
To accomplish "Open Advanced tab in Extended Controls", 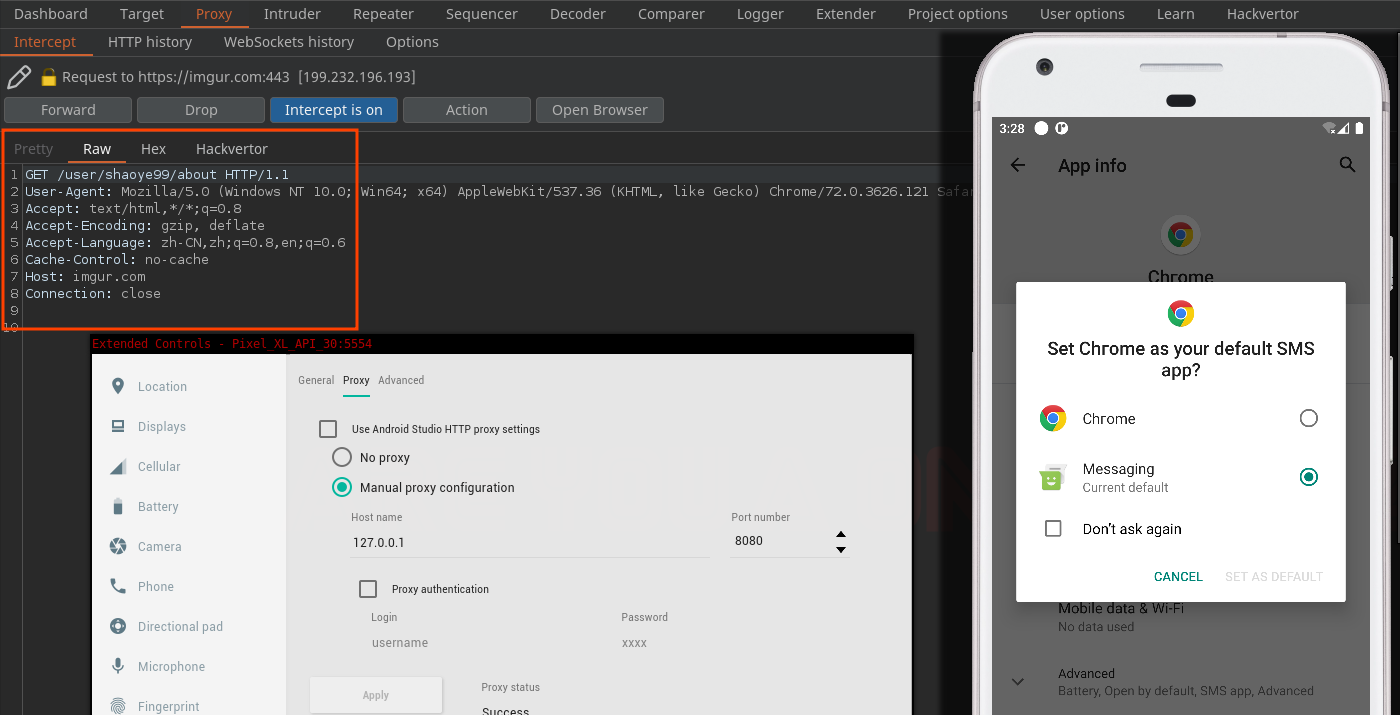I will 401,380.
